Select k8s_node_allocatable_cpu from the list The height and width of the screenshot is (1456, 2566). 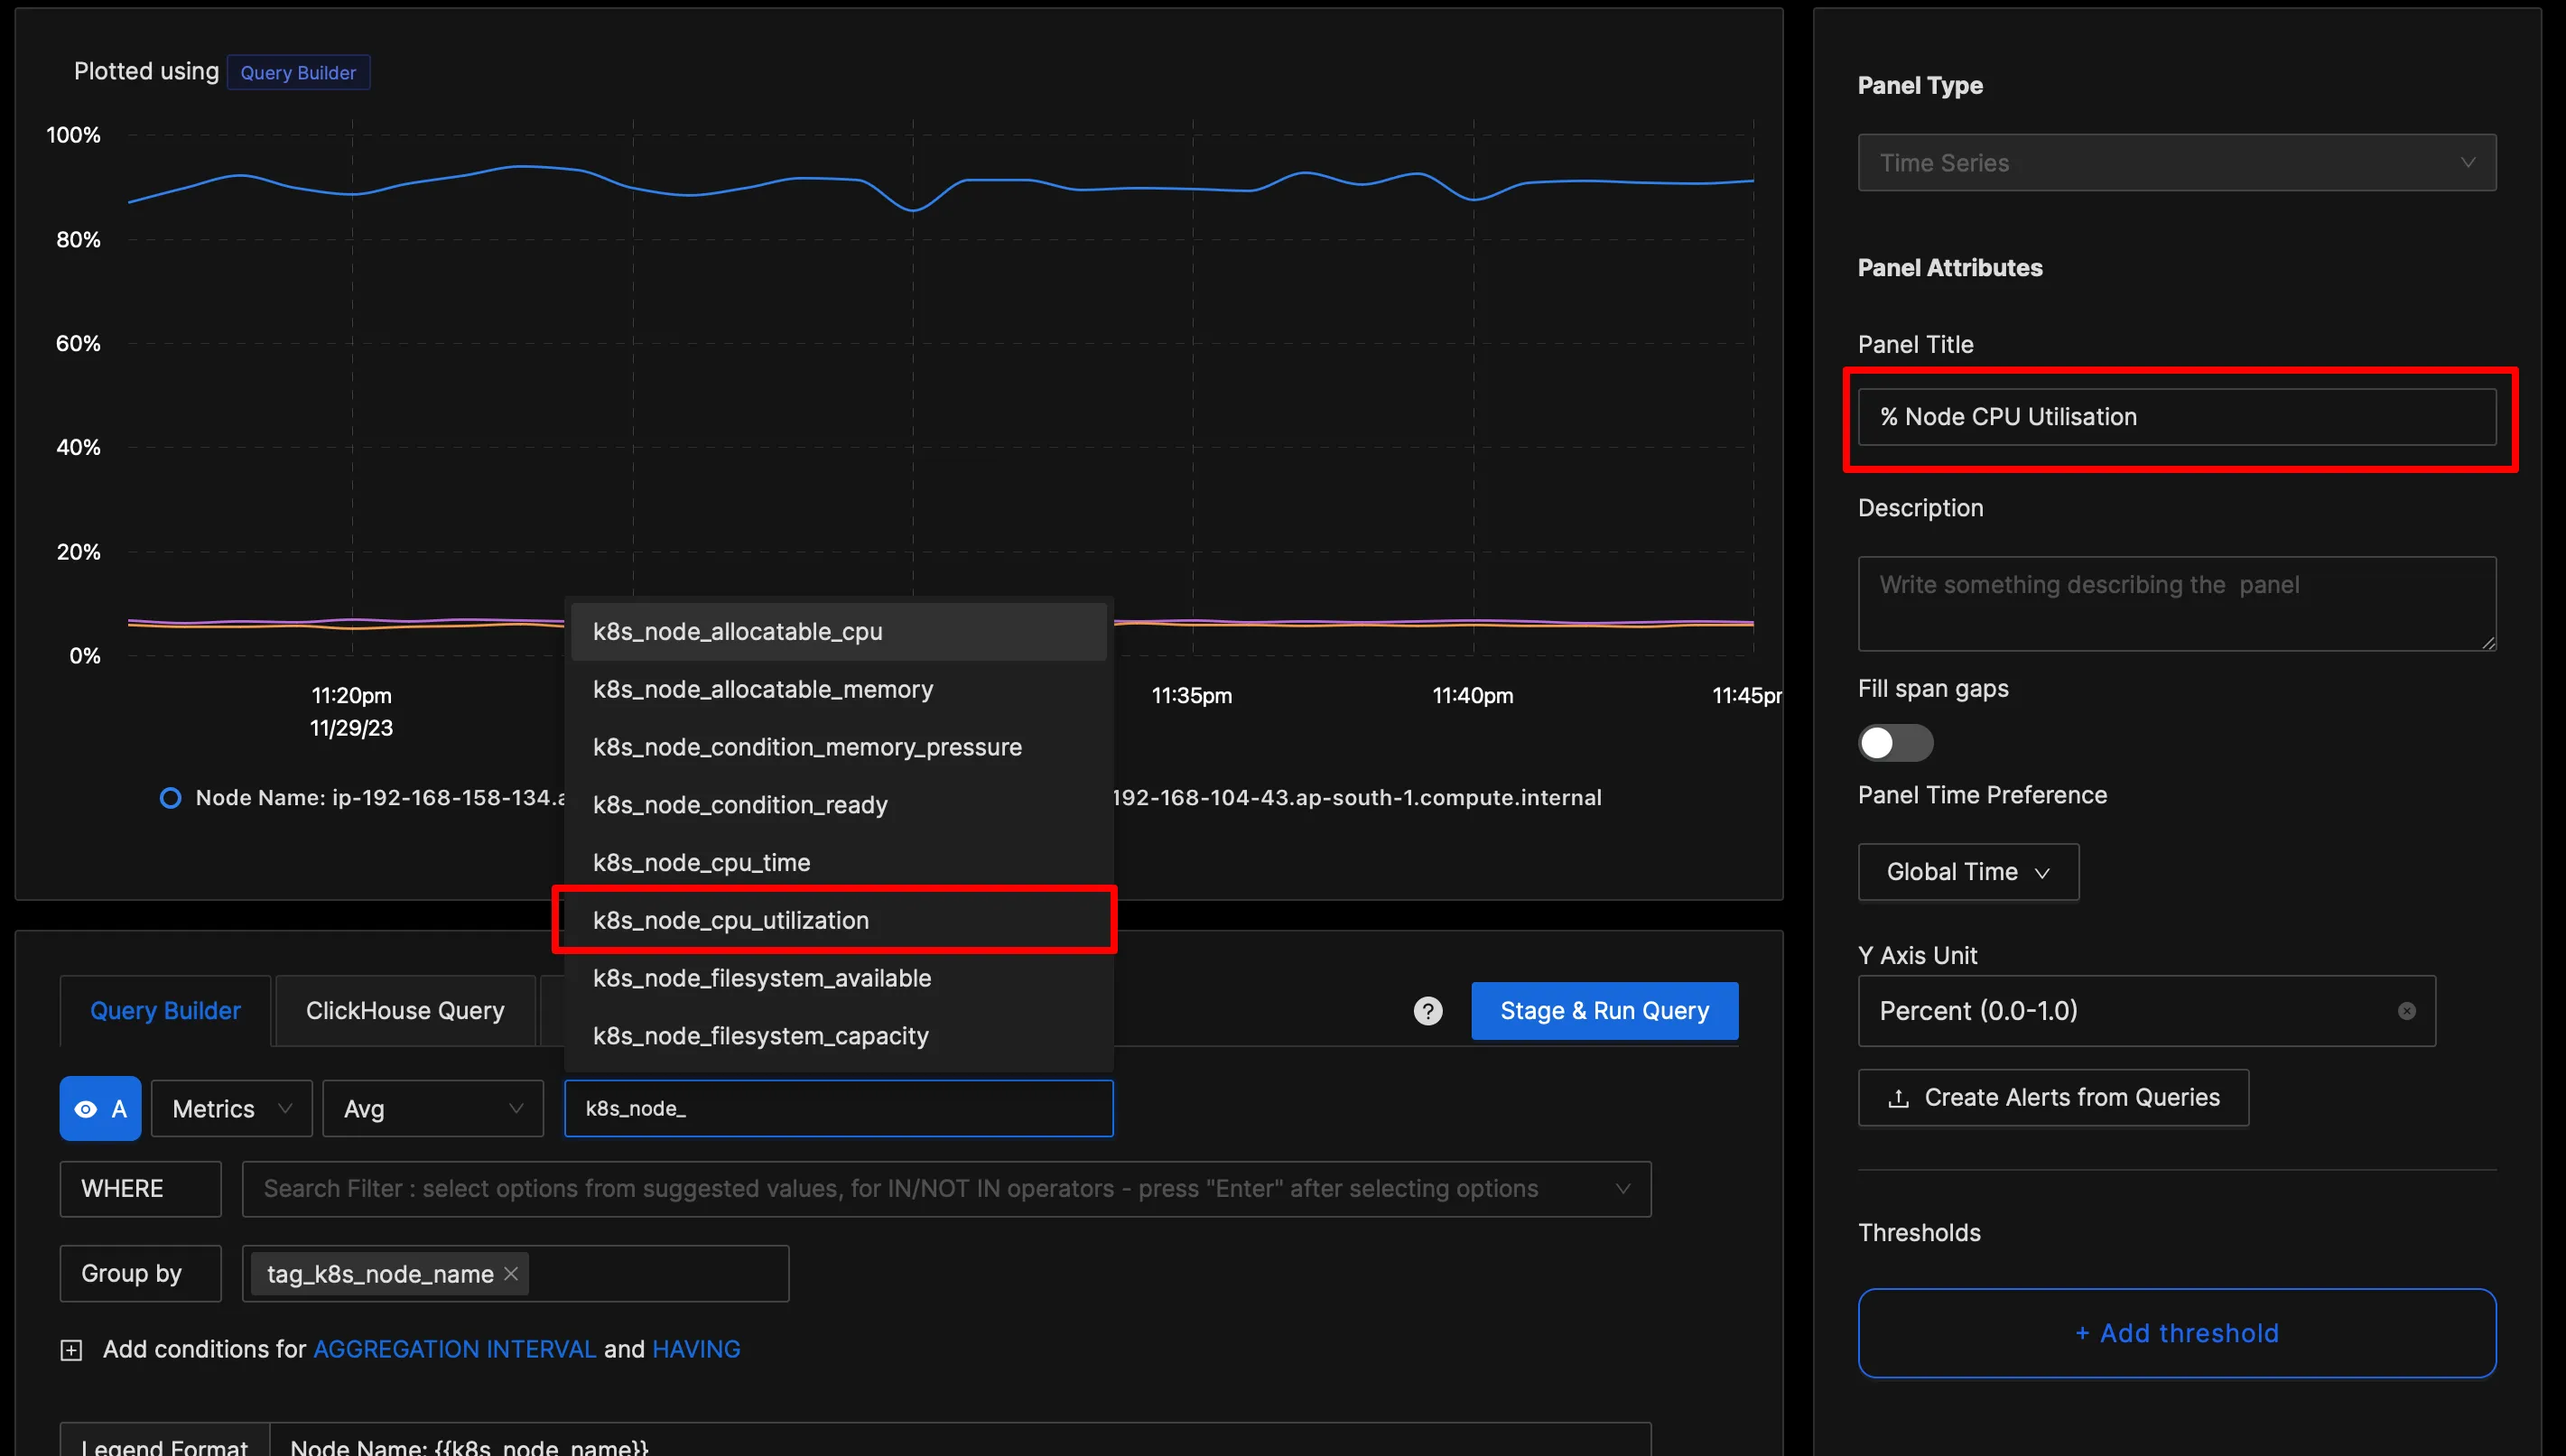click(x=838, y=632)
